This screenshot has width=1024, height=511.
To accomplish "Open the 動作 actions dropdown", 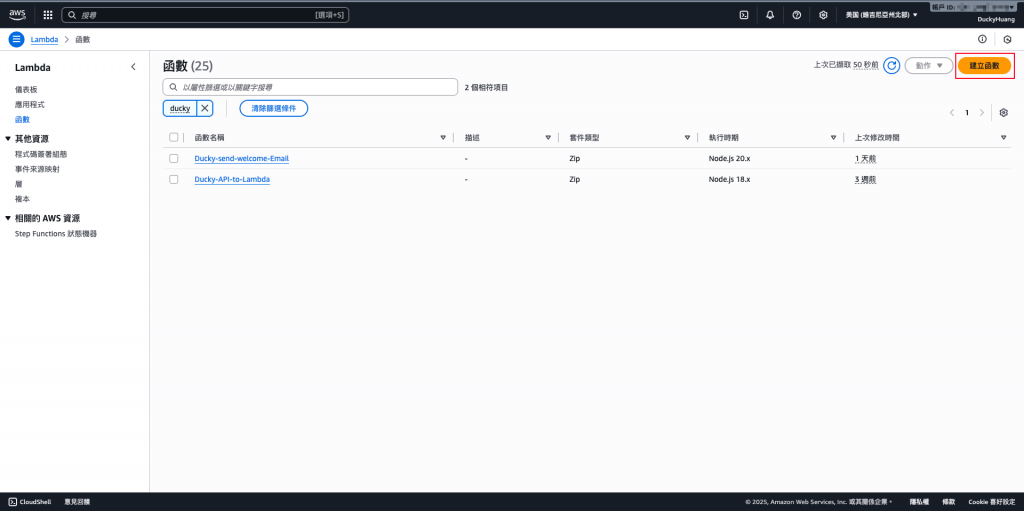I will click(x=929, y=65).
